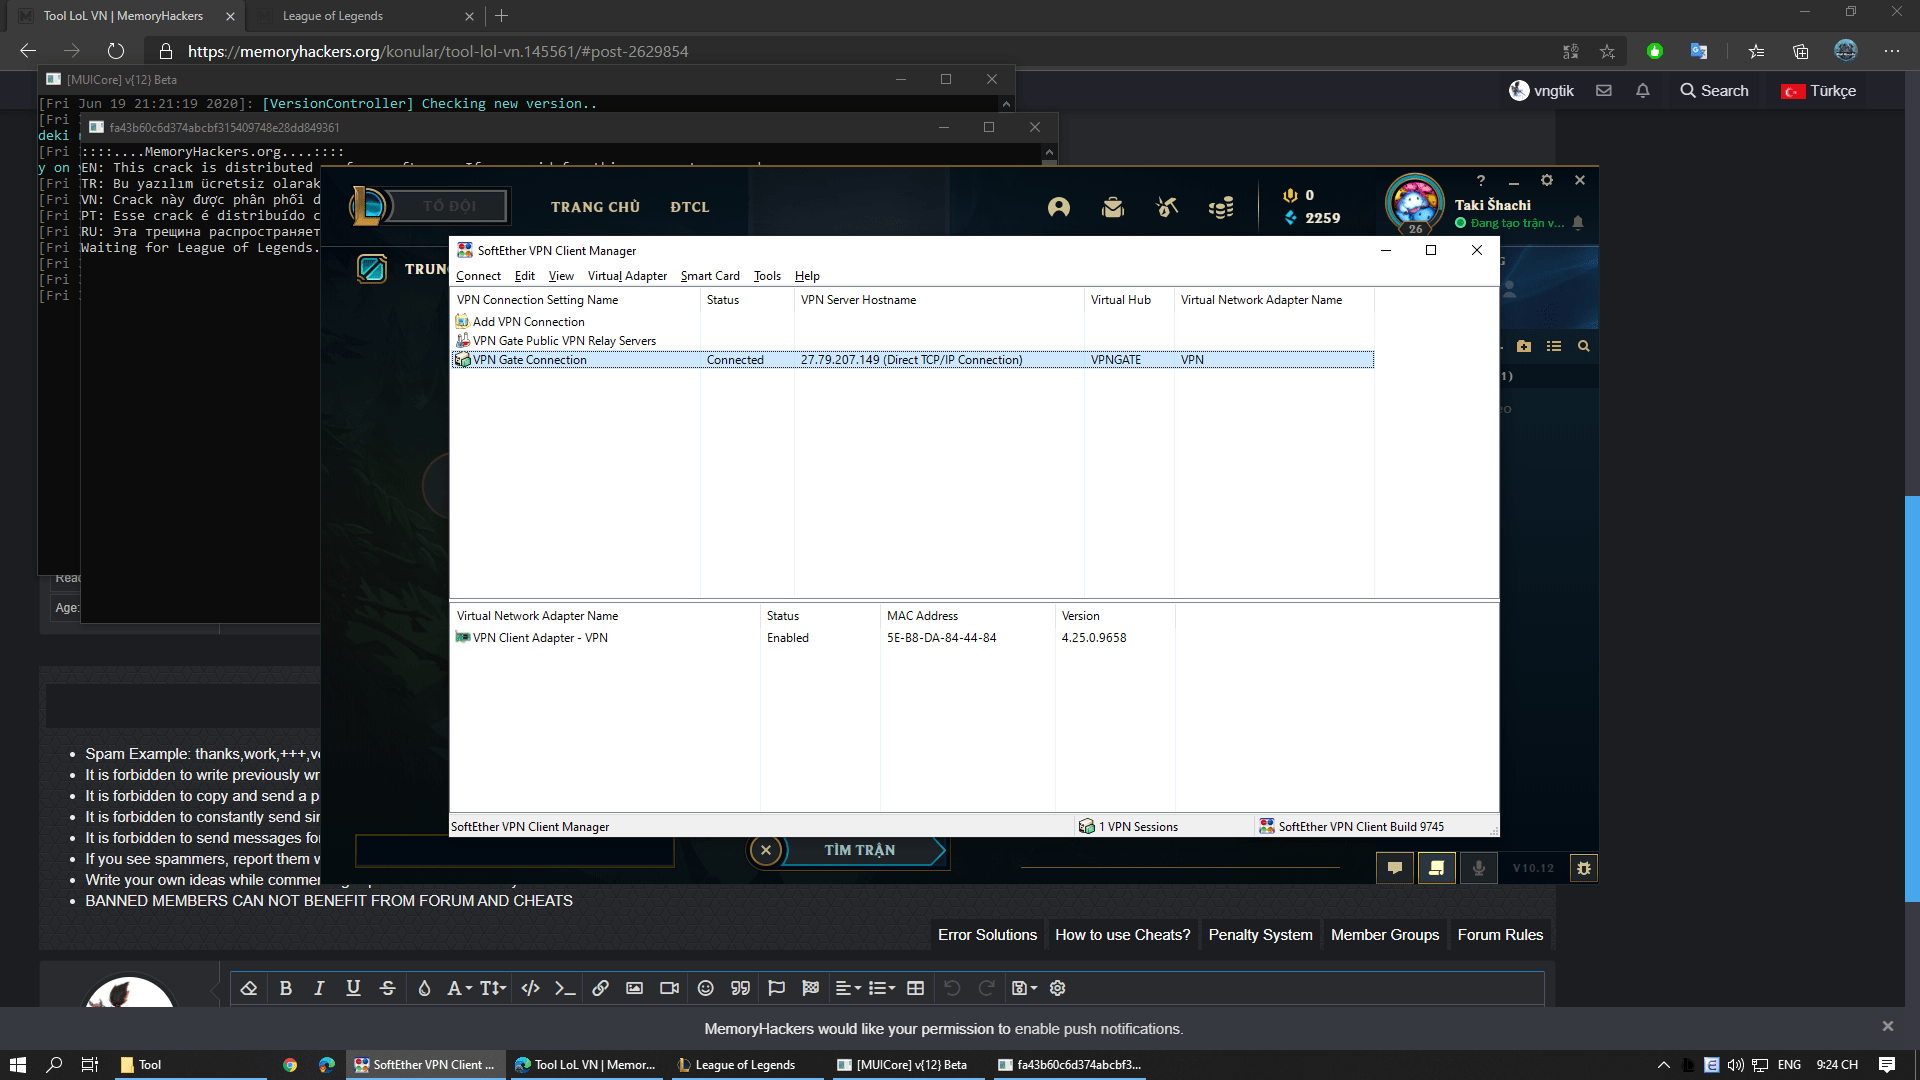Toggle League voice microphone icon
This screenshot has height=1080, width=1920.
1478,868
